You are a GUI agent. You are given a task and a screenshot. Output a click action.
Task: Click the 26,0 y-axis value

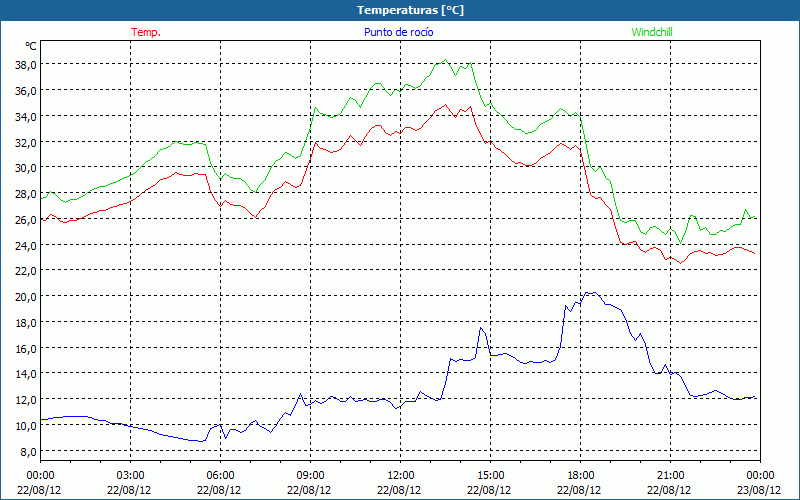[26, 219]
